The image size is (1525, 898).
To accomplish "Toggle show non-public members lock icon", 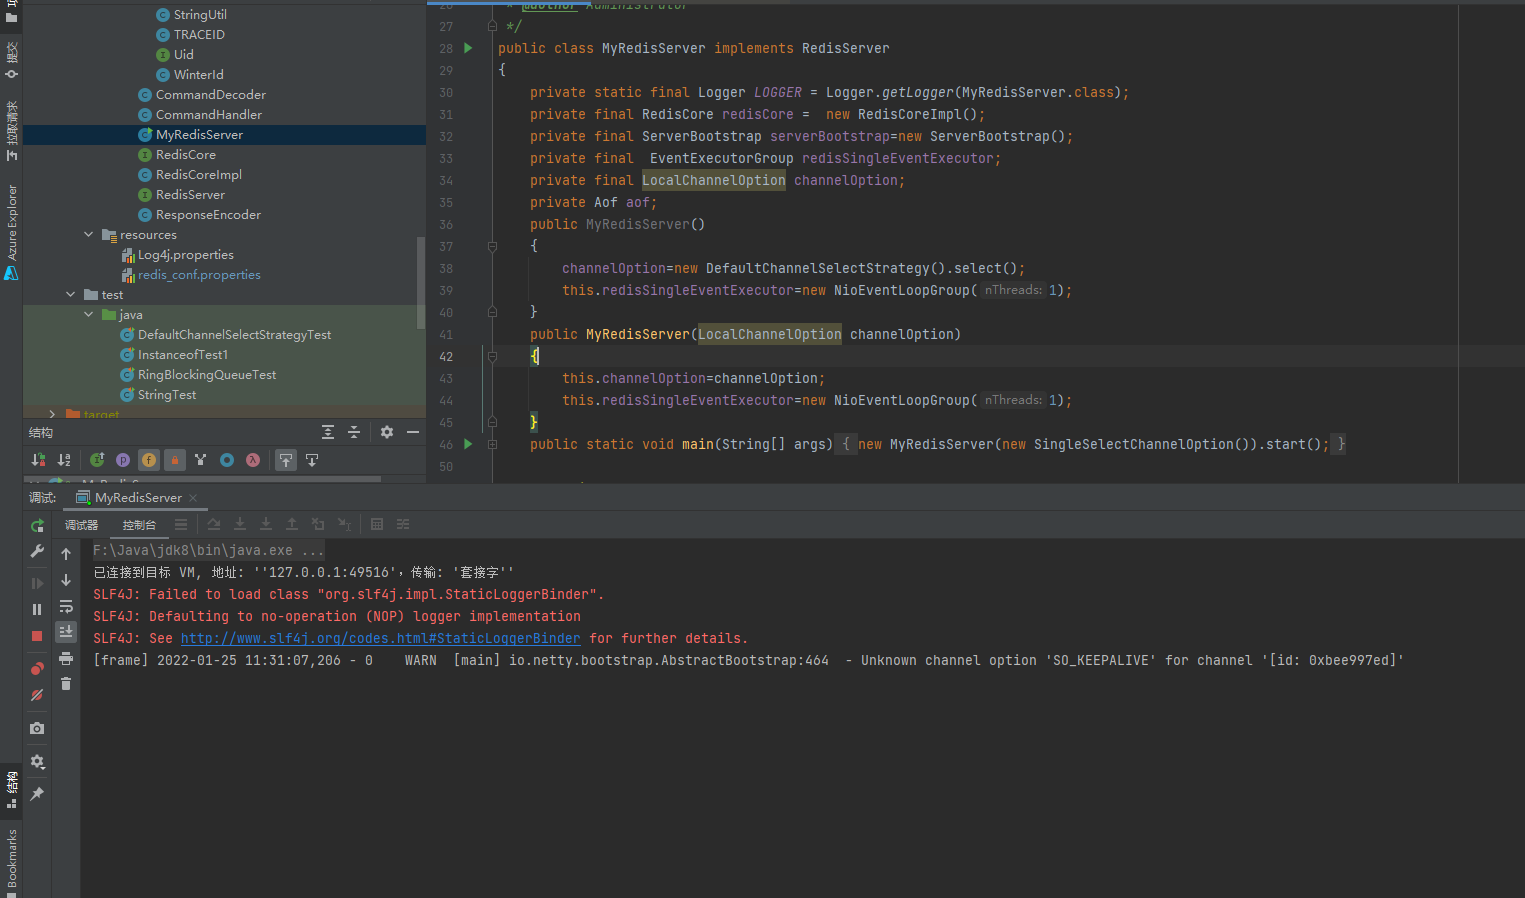I will (175, 460).
